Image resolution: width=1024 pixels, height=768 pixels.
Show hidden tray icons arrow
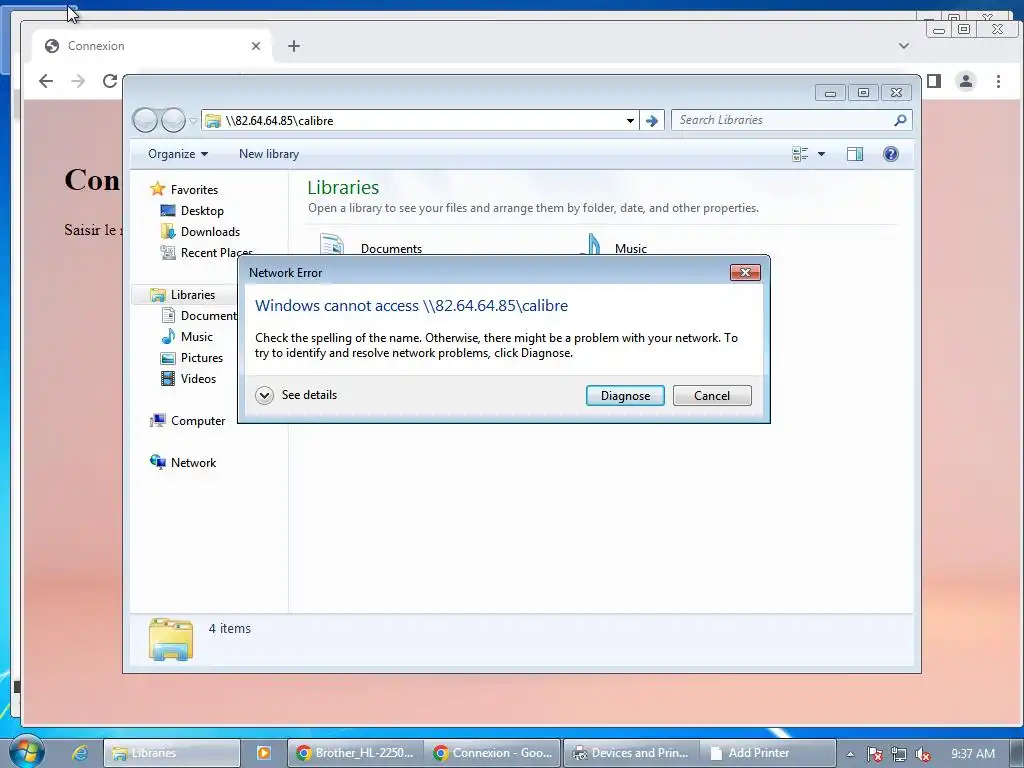pos(850,754)
